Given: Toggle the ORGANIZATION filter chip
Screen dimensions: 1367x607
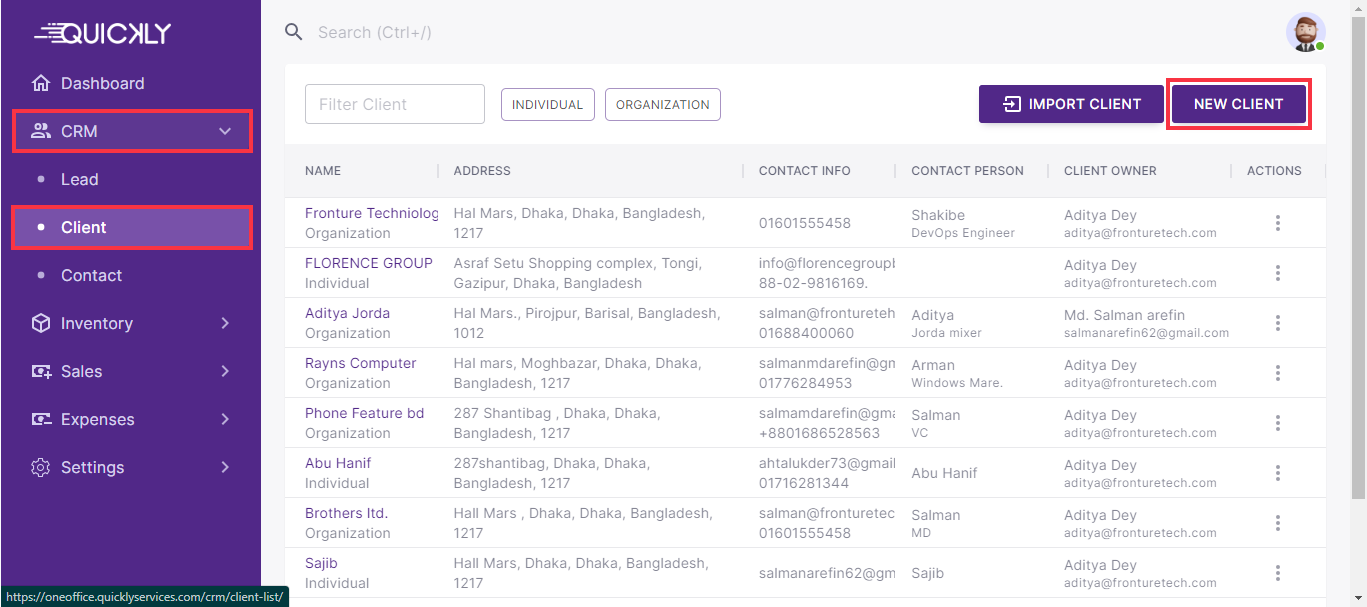Looking at the screenshot, I should [662, 104].
